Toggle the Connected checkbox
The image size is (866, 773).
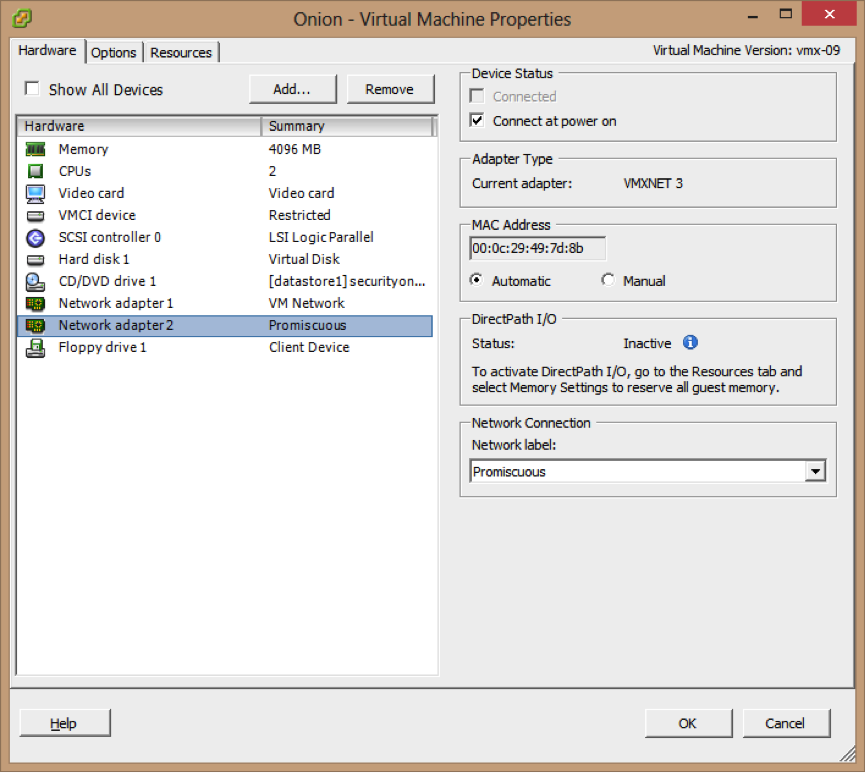pos(477,96)
